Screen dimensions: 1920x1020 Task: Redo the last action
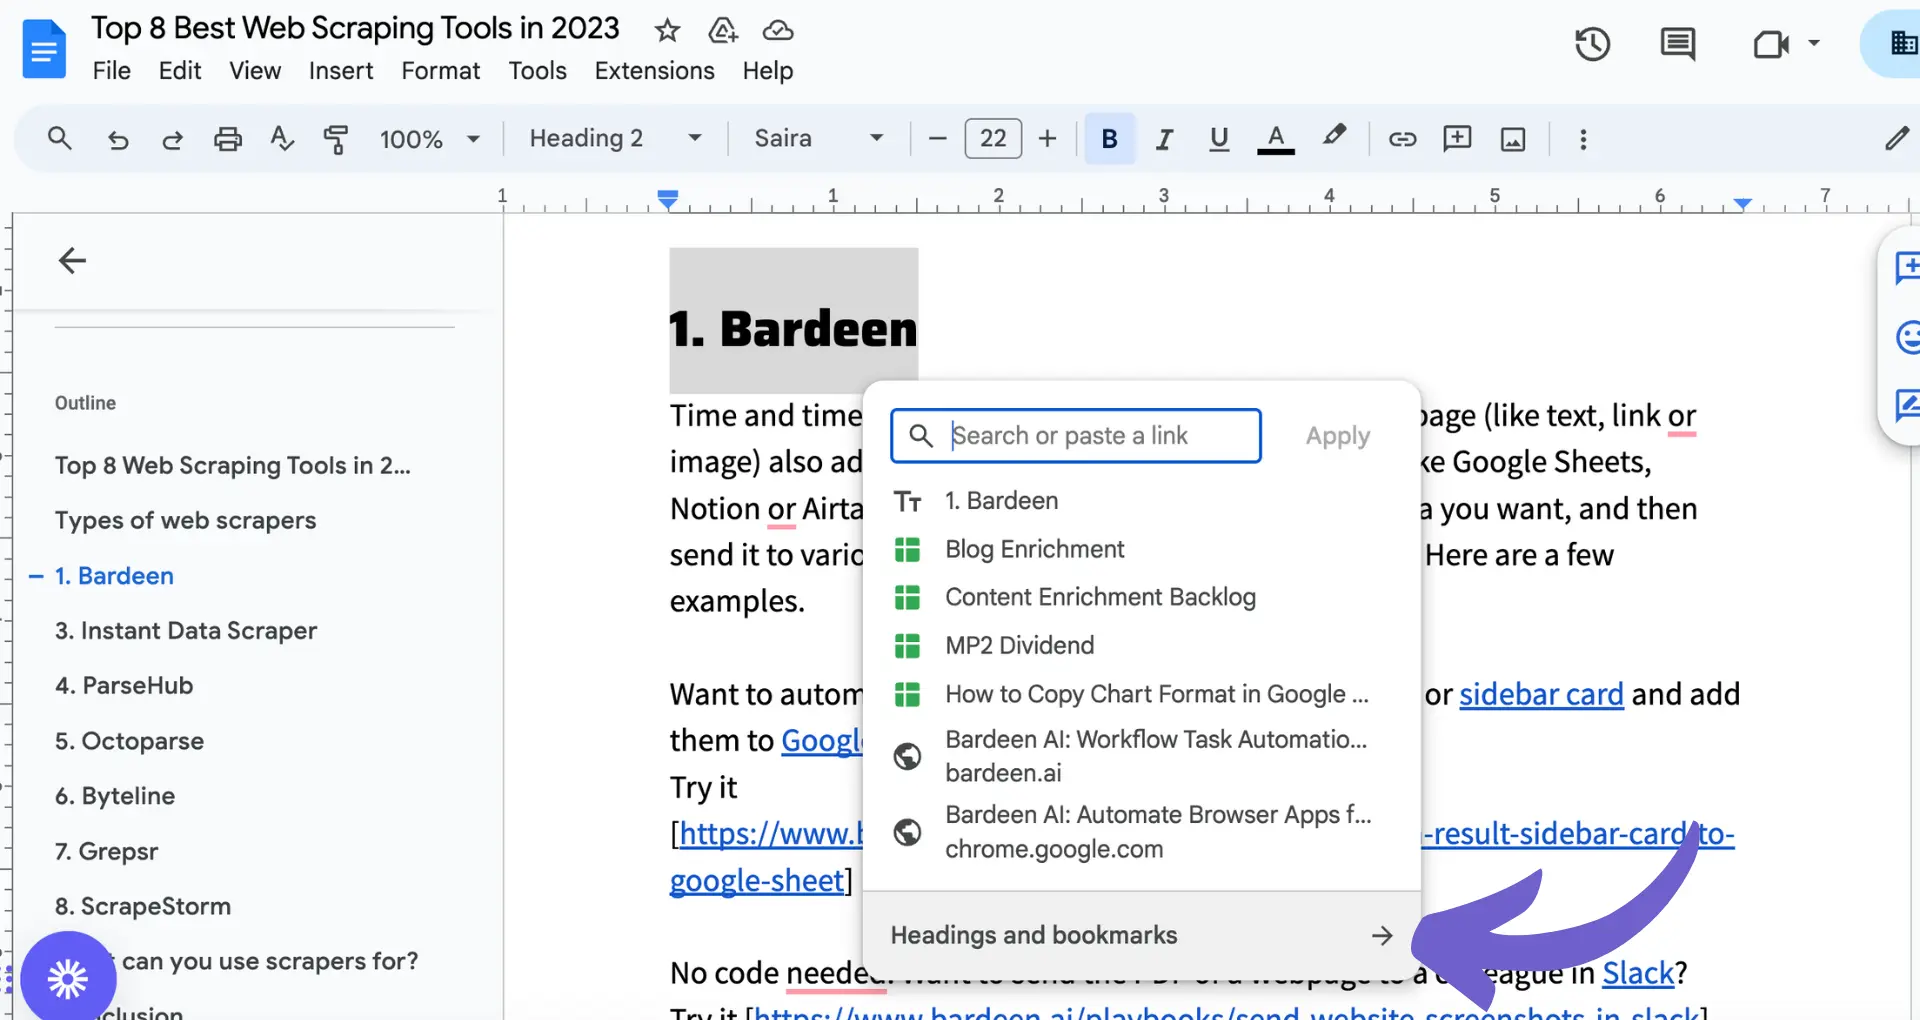tap(172, 139)
